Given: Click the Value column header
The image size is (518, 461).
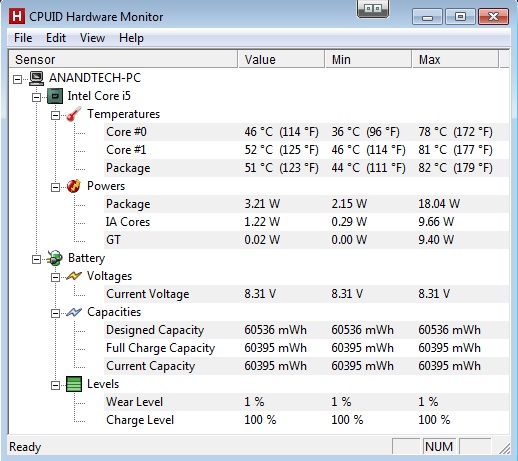Looking at the screenshot, I should pyautogui.click(x=281, y=59).
